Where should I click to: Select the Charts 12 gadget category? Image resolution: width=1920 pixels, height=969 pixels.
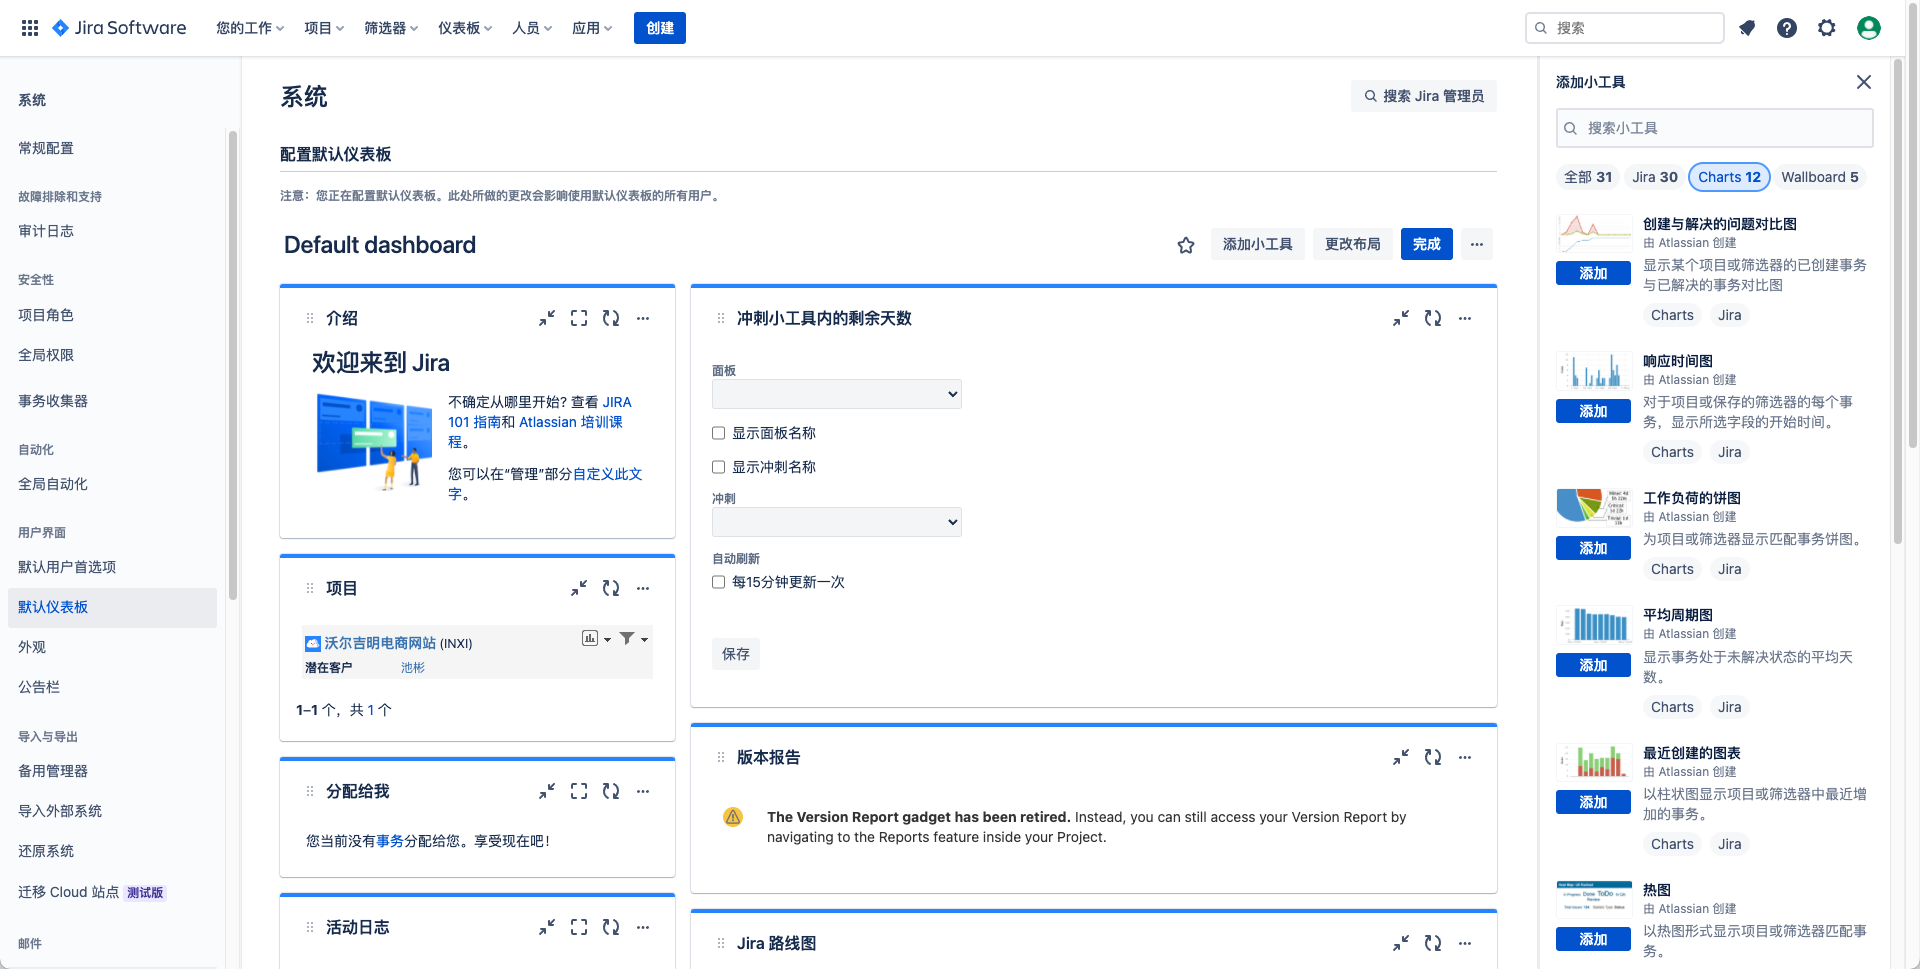point(1729,177)
